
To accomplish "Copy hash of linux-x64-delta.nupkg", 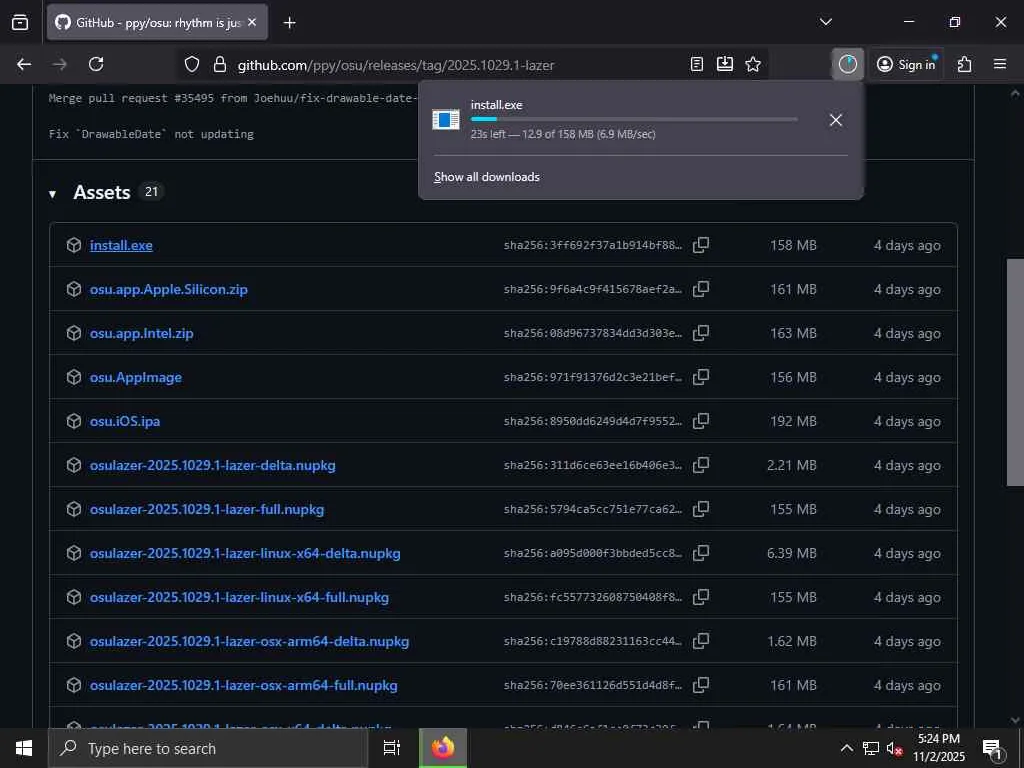I will pos(701,553).
